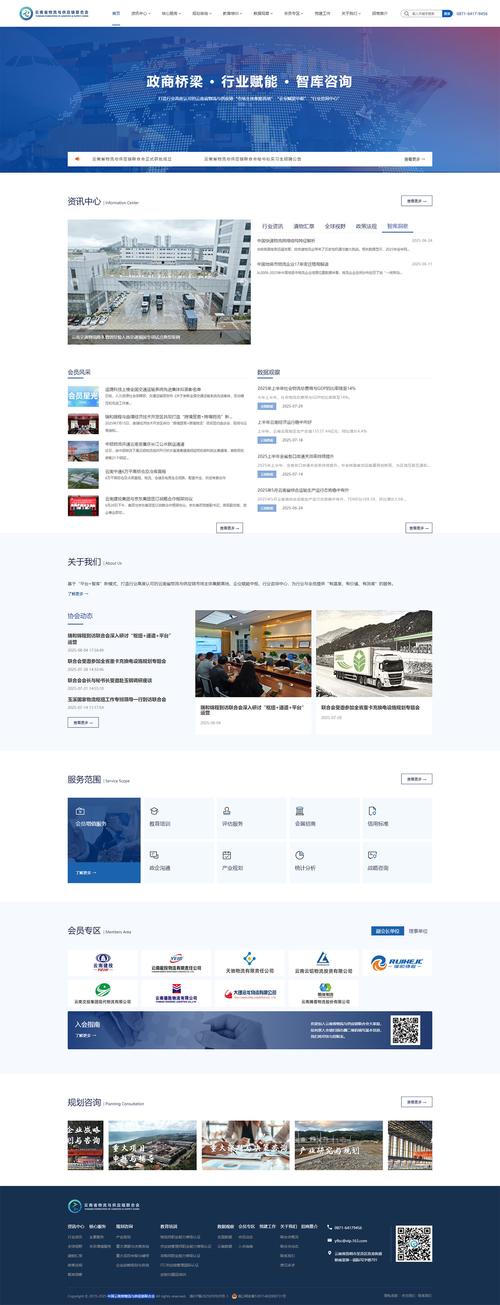Open the RUIHE member company logo

tap(396, 962)
